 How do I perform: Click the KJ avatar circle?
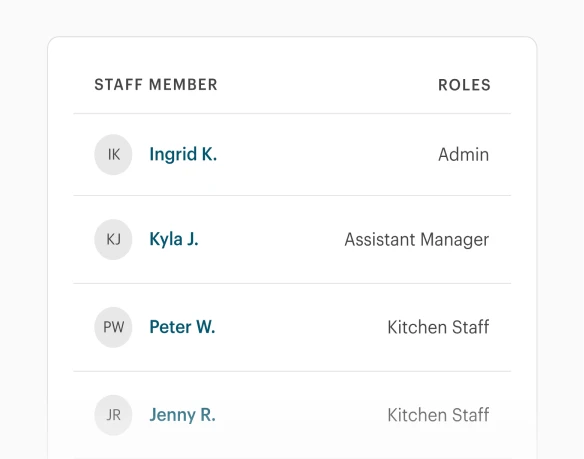pyautogui.click(x=113, y=239)
